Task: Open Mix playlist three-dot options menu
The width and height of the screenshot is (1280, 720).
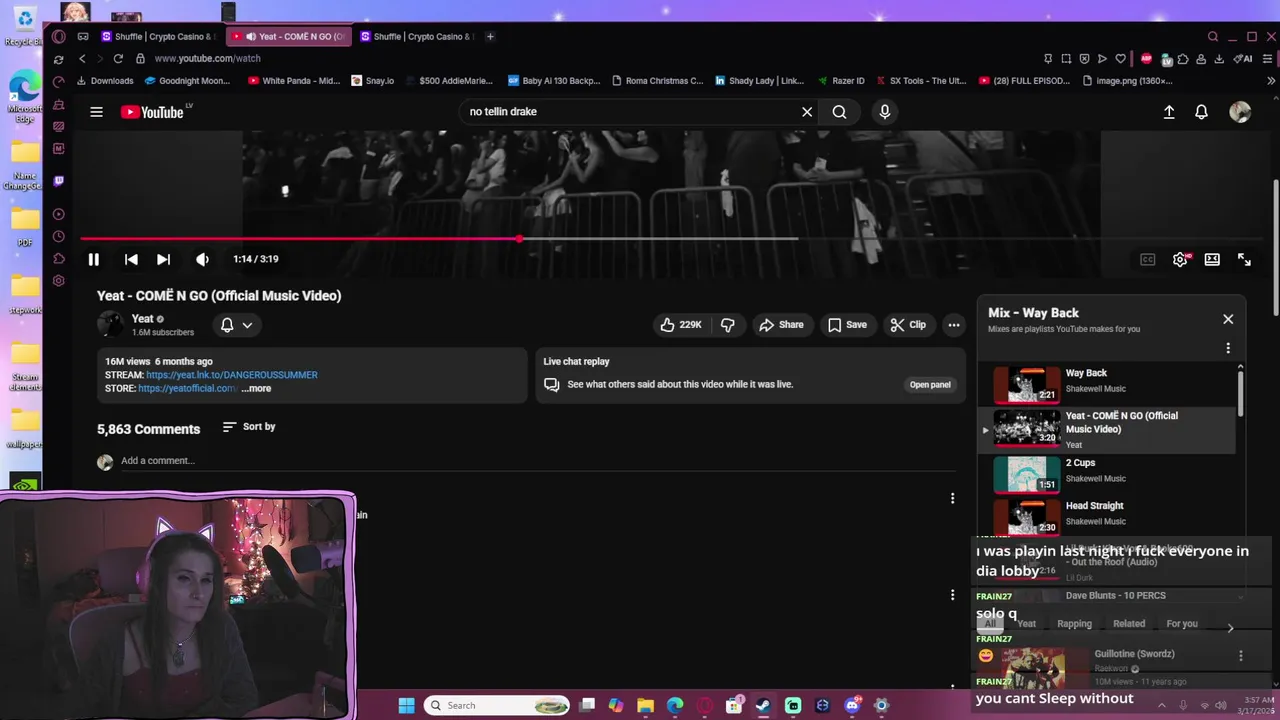Action: (1228, 348)
